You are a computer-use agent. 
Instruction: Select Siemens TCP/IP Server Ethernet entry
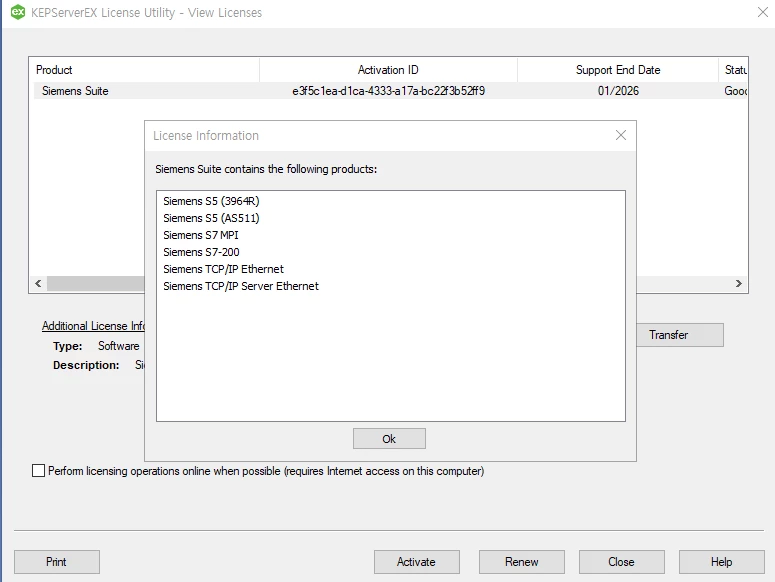tap(241, 286)
